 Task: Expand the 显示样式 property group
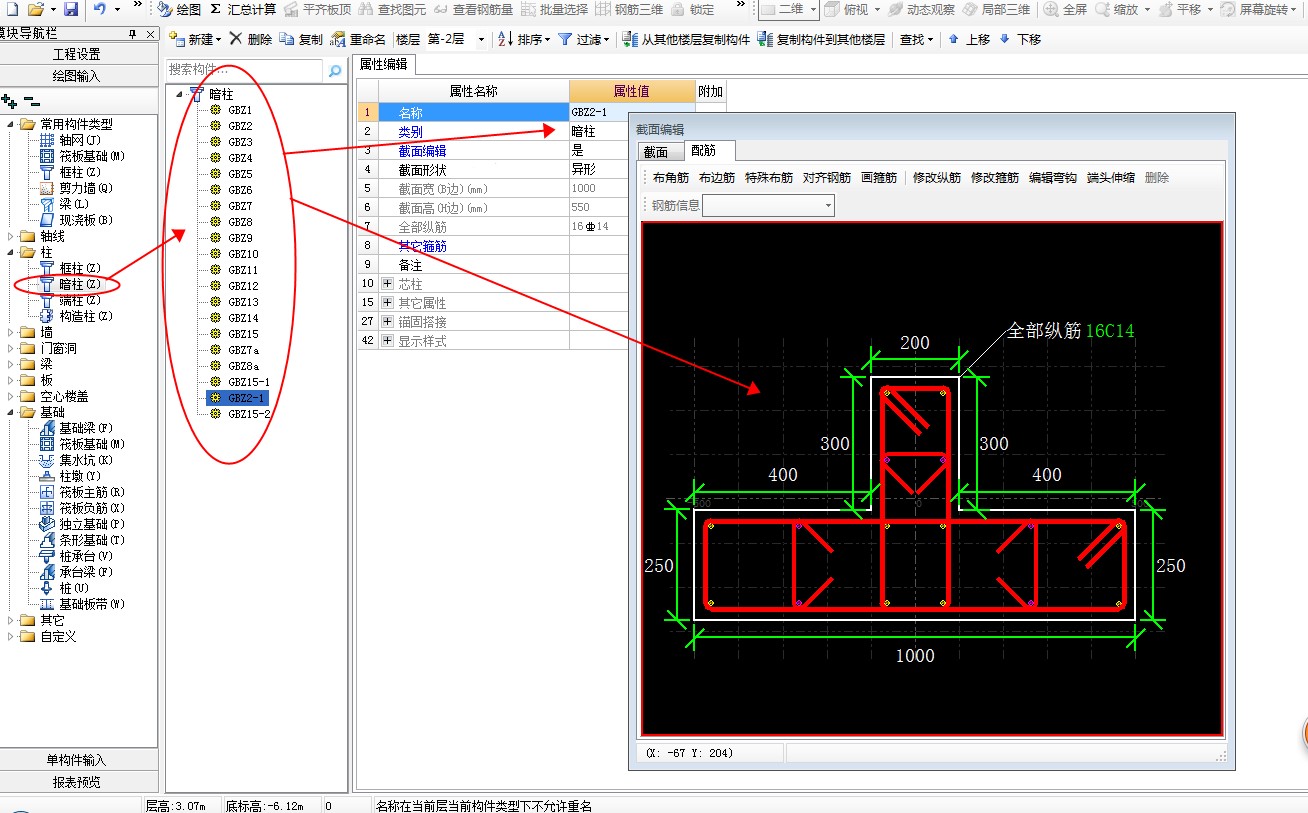click(388, 341)
